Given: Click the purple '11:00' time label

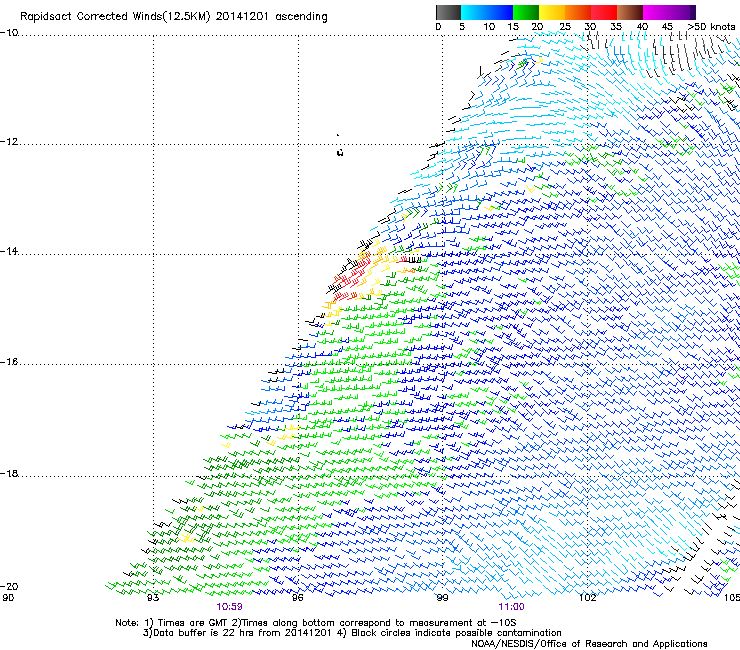Looking at the screenshot, I should [512, 607].
